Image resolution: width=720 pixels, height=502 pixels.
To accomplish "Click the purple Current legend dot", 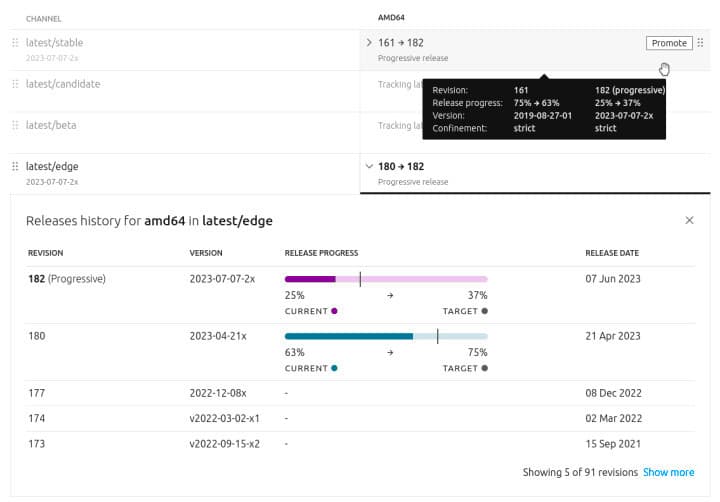I will click(334, 311).
